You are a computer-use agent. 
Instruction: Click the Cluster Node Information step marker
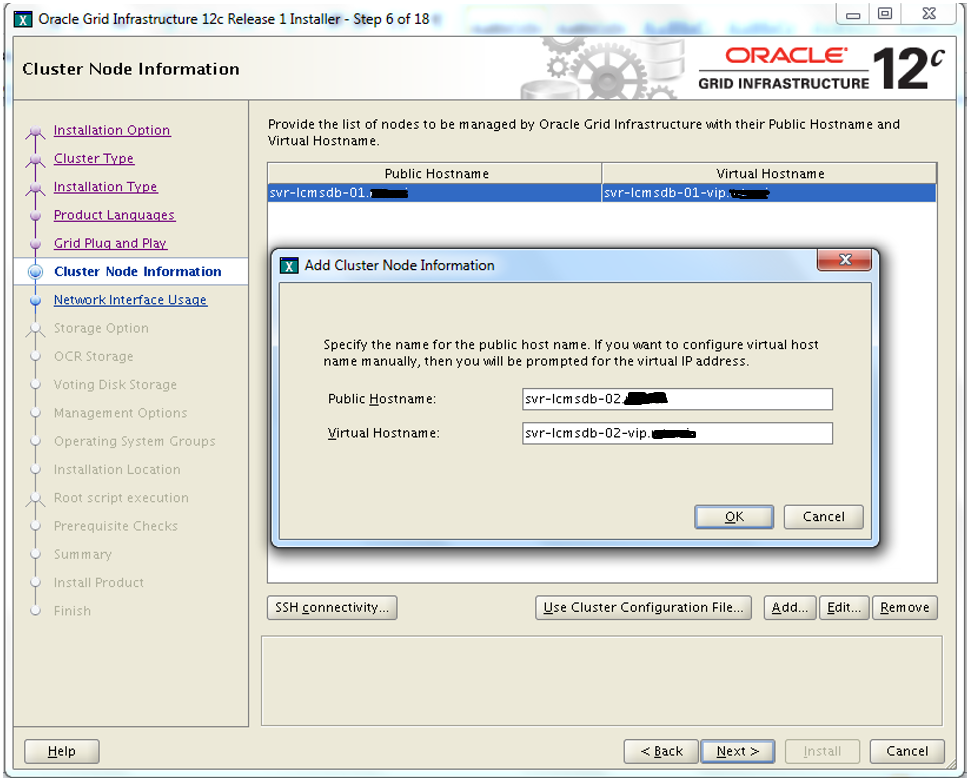click(36, 272)
